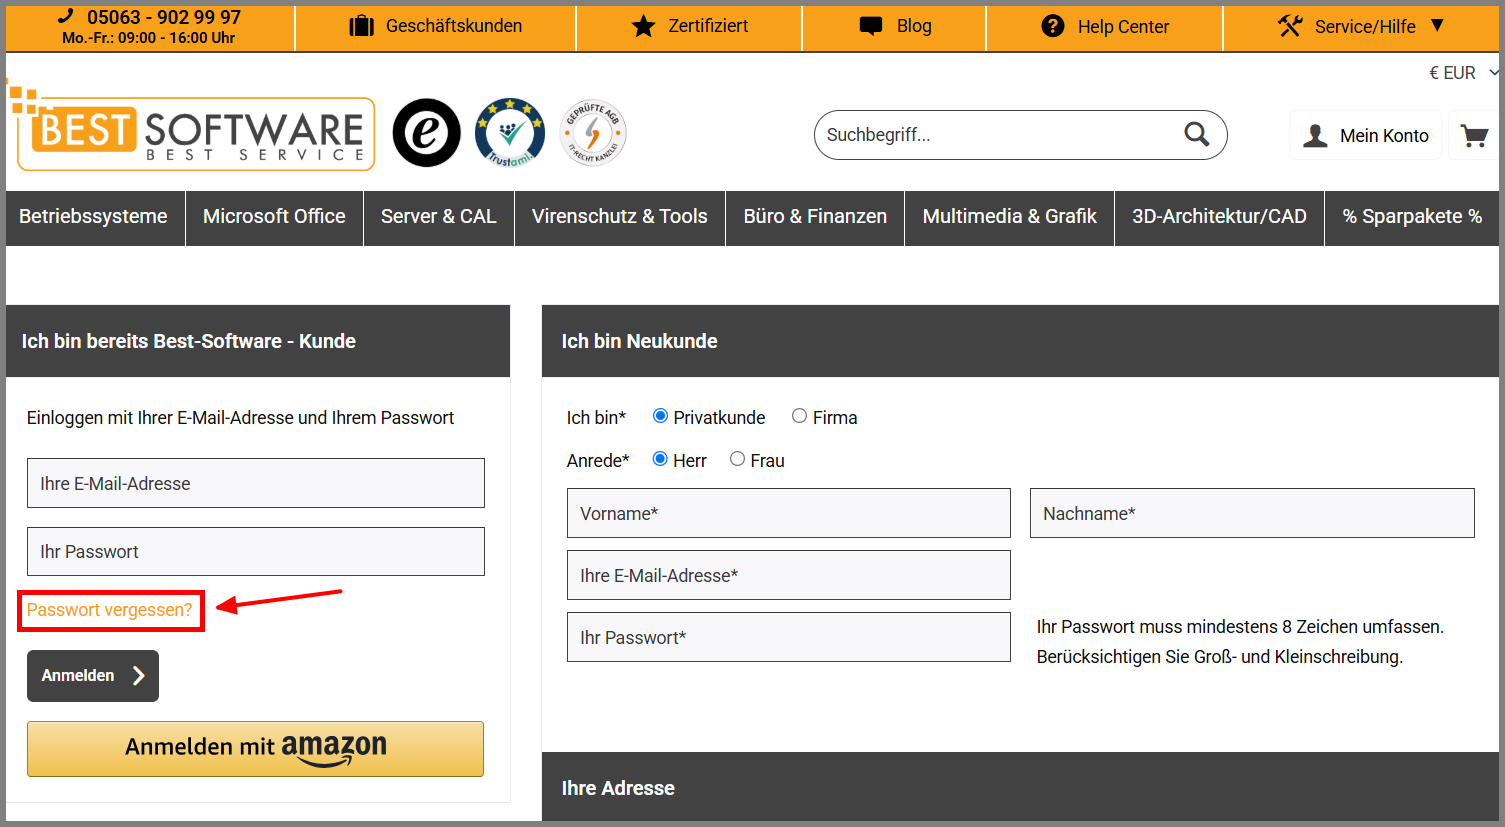
Task: Open Mein Konto account button
Action: pos(1366,136)
